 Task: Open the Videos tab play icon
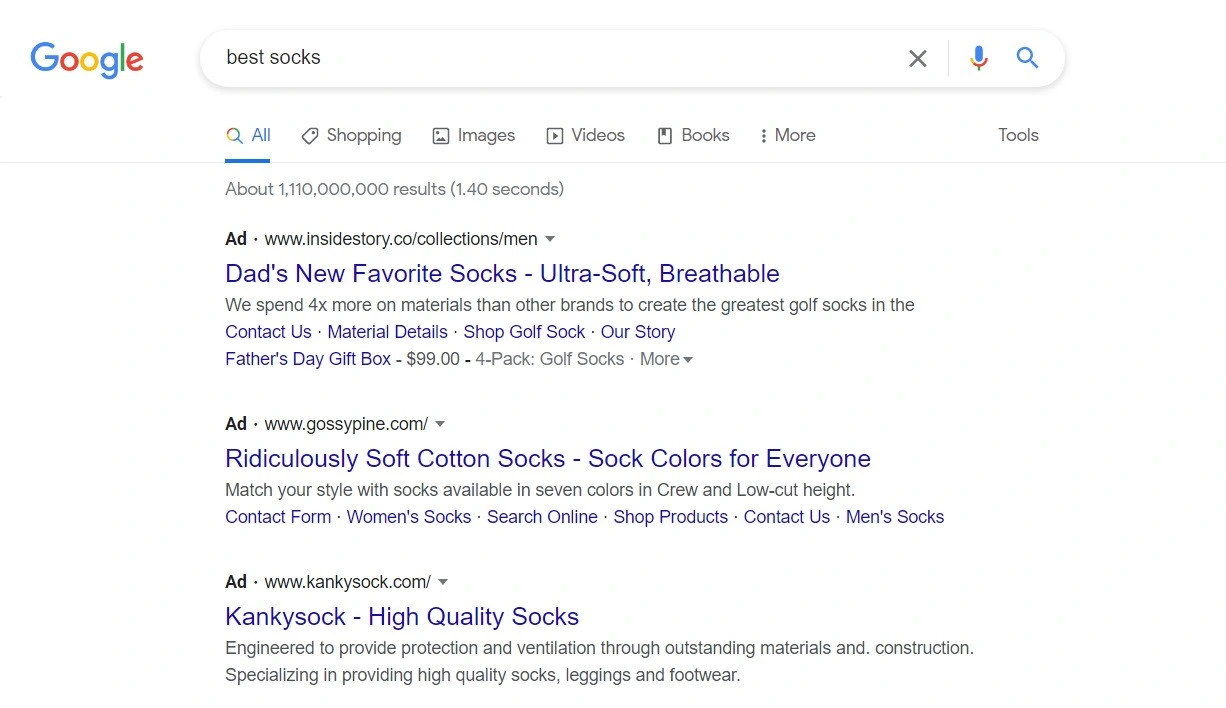pos(555,136)
